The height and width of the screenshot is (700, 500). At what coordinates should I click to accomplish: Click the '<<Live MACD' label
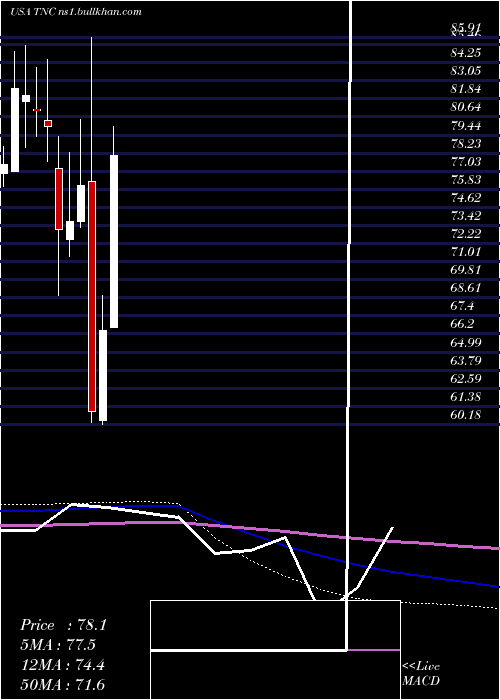(421, 674)
